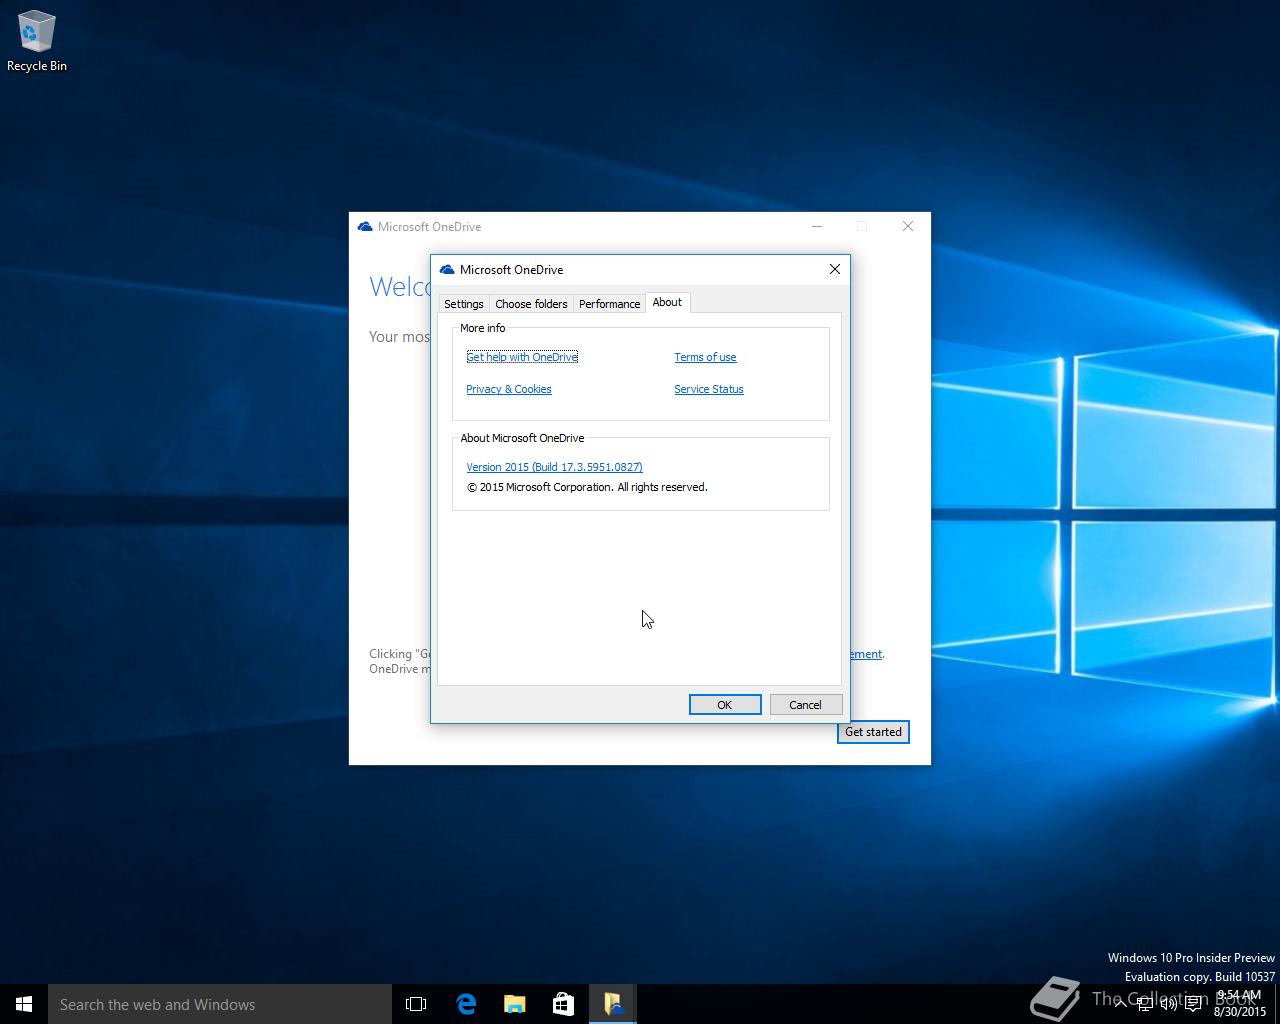Image resolution: width=1280 pixels, height=1024 pixels.
Task: Click Get started in the OneDrive welcome window
Action: [x=873, y=732]
